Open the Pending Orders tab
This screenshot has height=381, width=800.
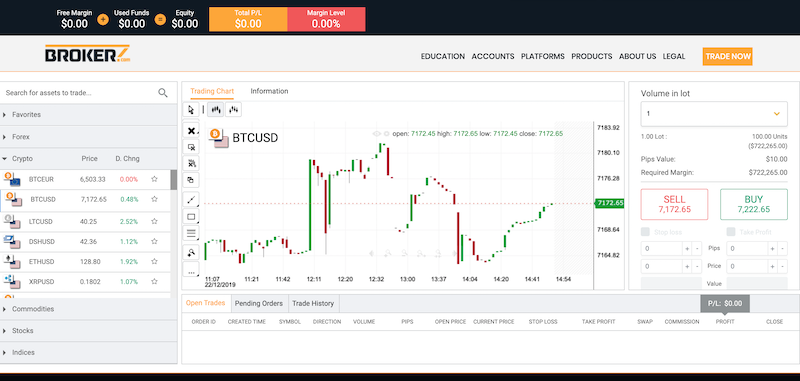(259, 303)
